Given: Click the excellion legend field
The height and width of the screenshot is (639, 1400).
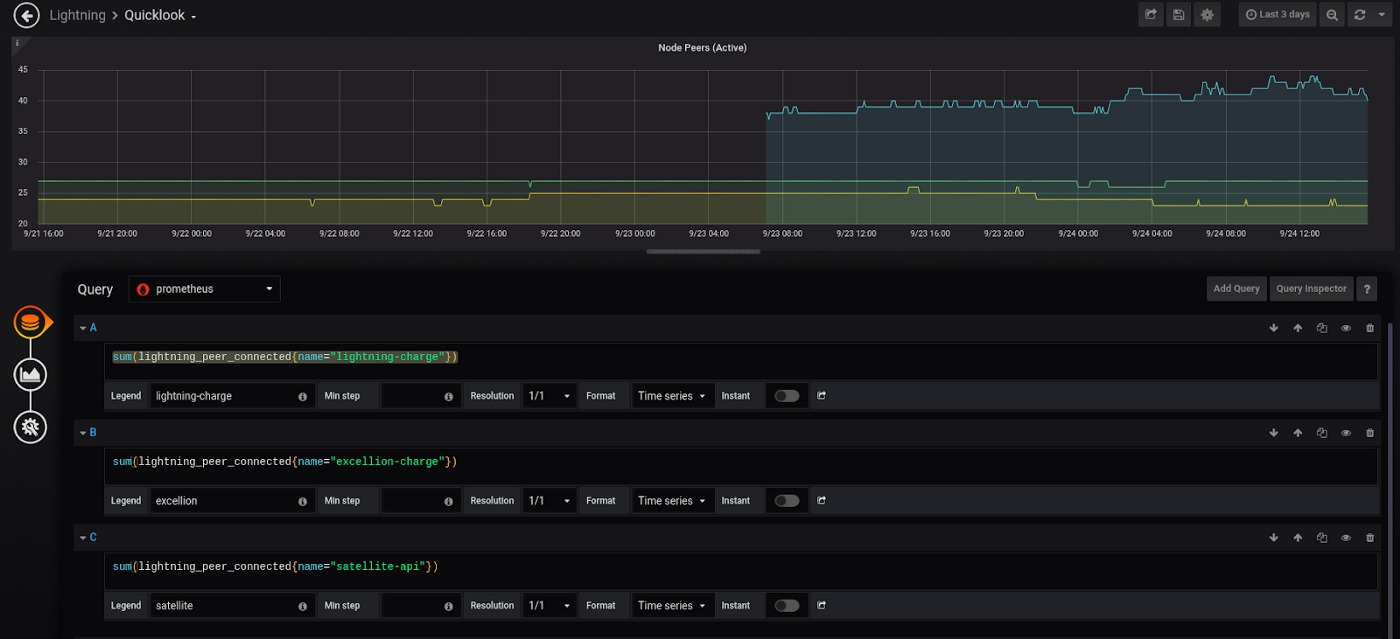Looking at the screenshot, I should pyautogui.click(x=232, y=501).
